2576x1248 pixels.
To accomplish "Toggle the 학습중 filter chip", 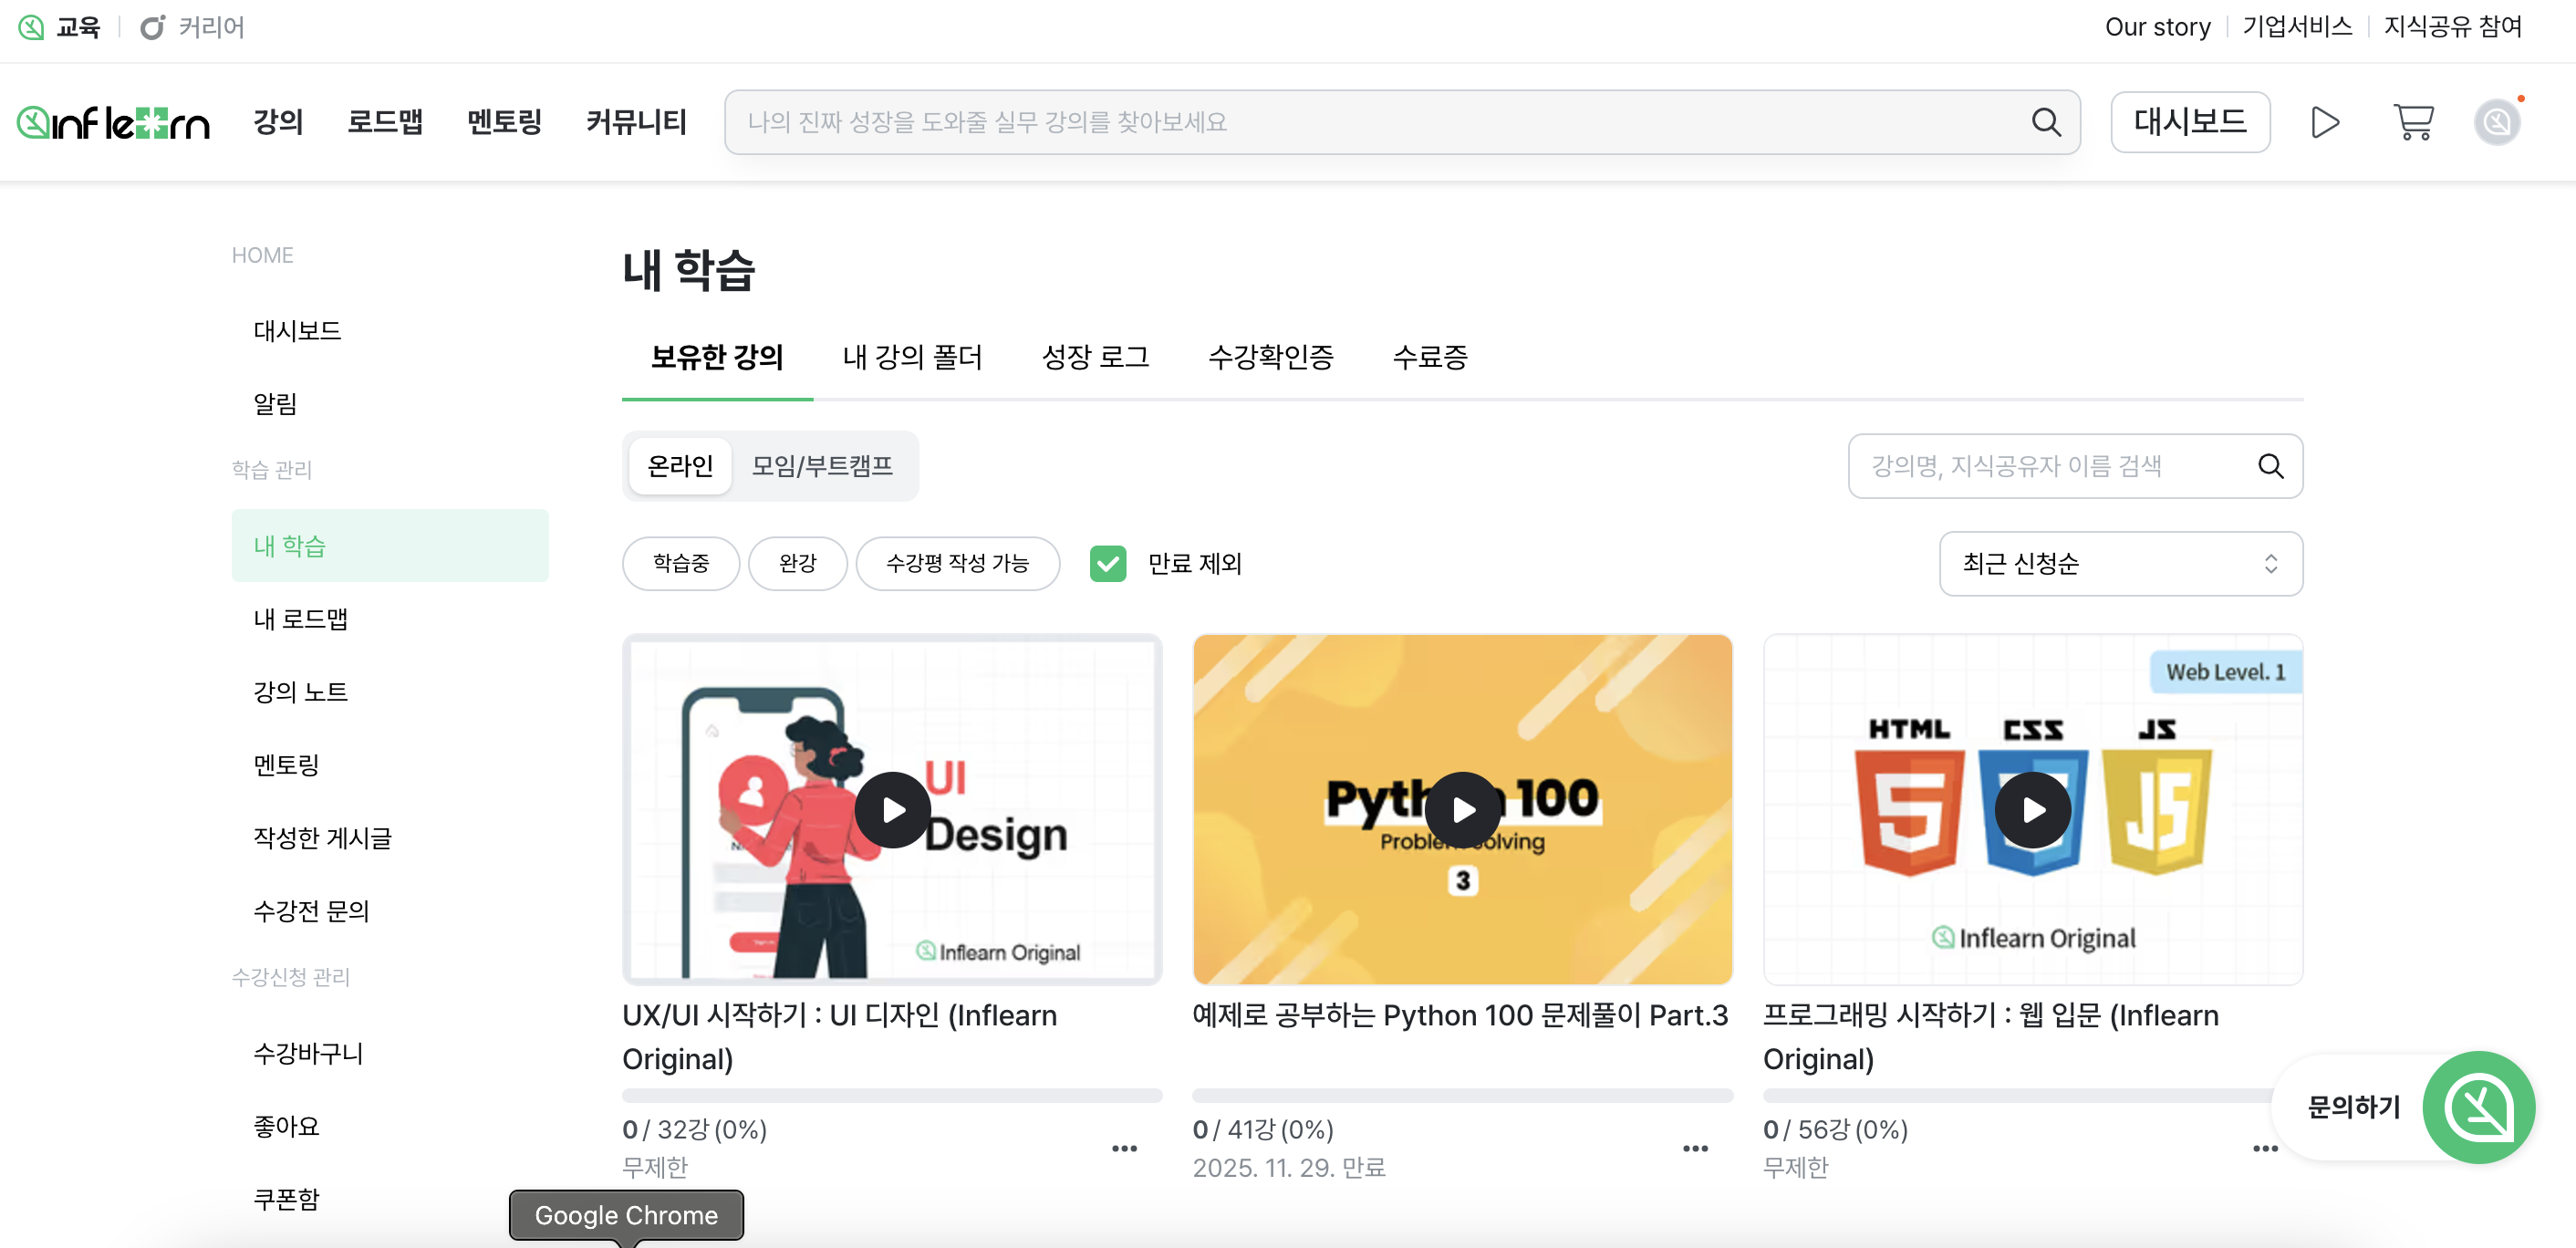I will (680, 564).
